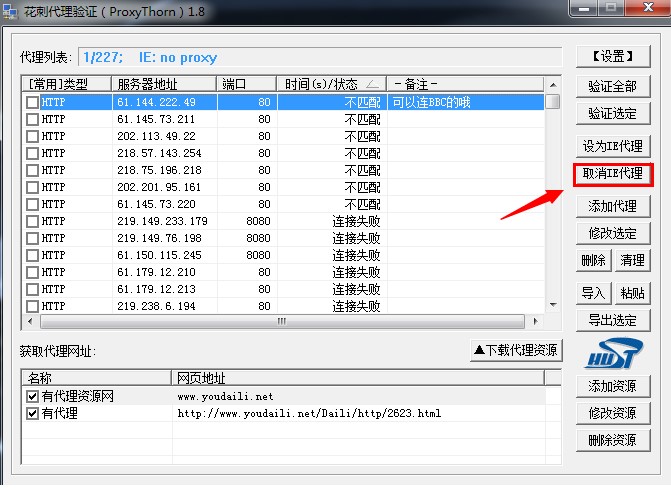
Task: Click 修改选定 button
Action: point(613,233)
